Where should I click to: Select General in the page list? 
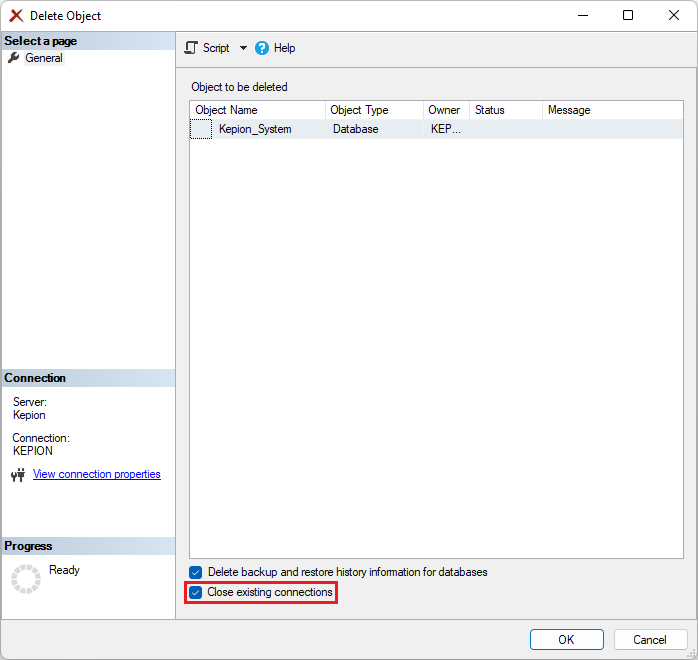point(44,58)
